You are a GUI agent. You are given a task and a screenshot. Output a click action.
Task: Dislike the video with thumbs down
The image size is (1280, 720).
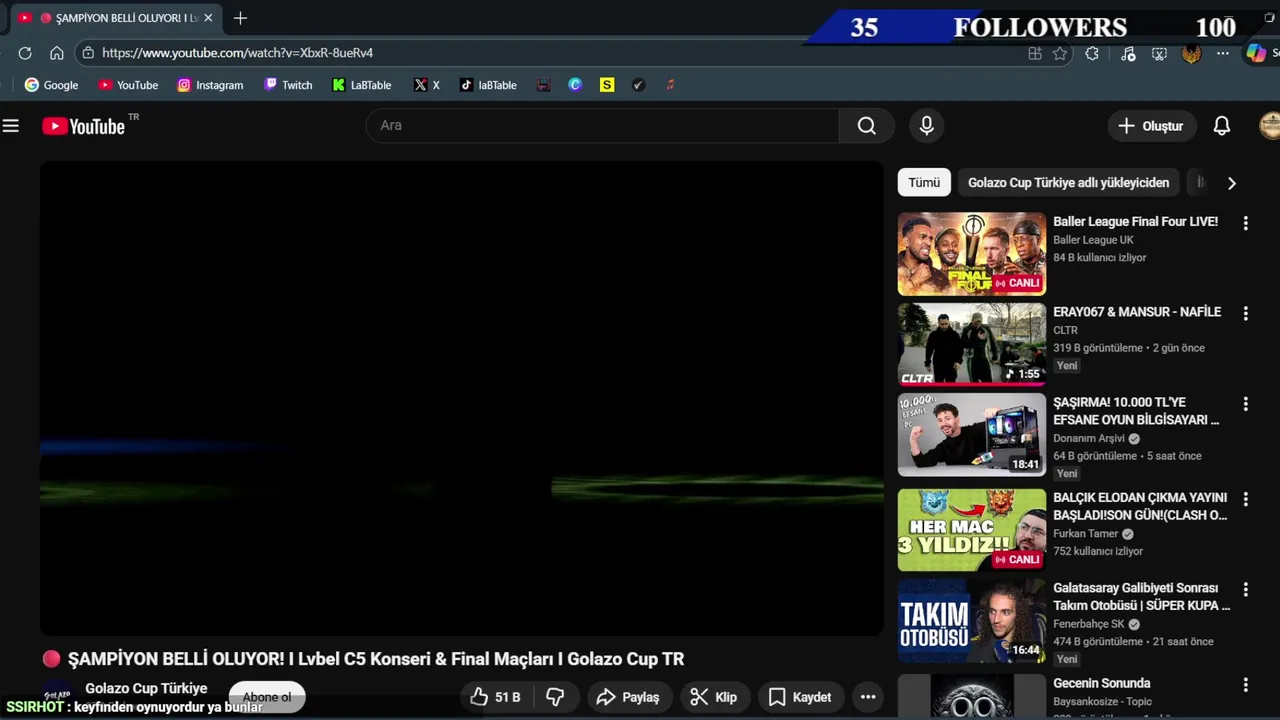555,697
